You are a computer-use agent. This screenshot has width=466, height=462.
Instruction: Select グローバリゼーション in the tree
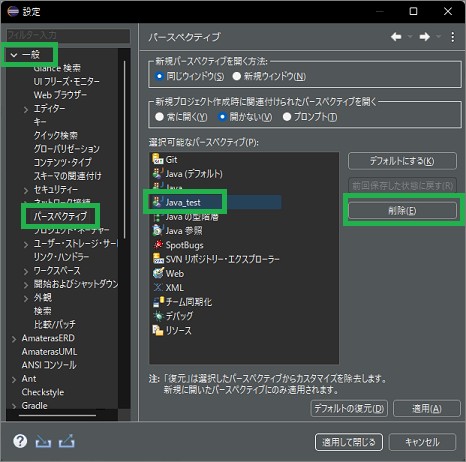[66, 149]
